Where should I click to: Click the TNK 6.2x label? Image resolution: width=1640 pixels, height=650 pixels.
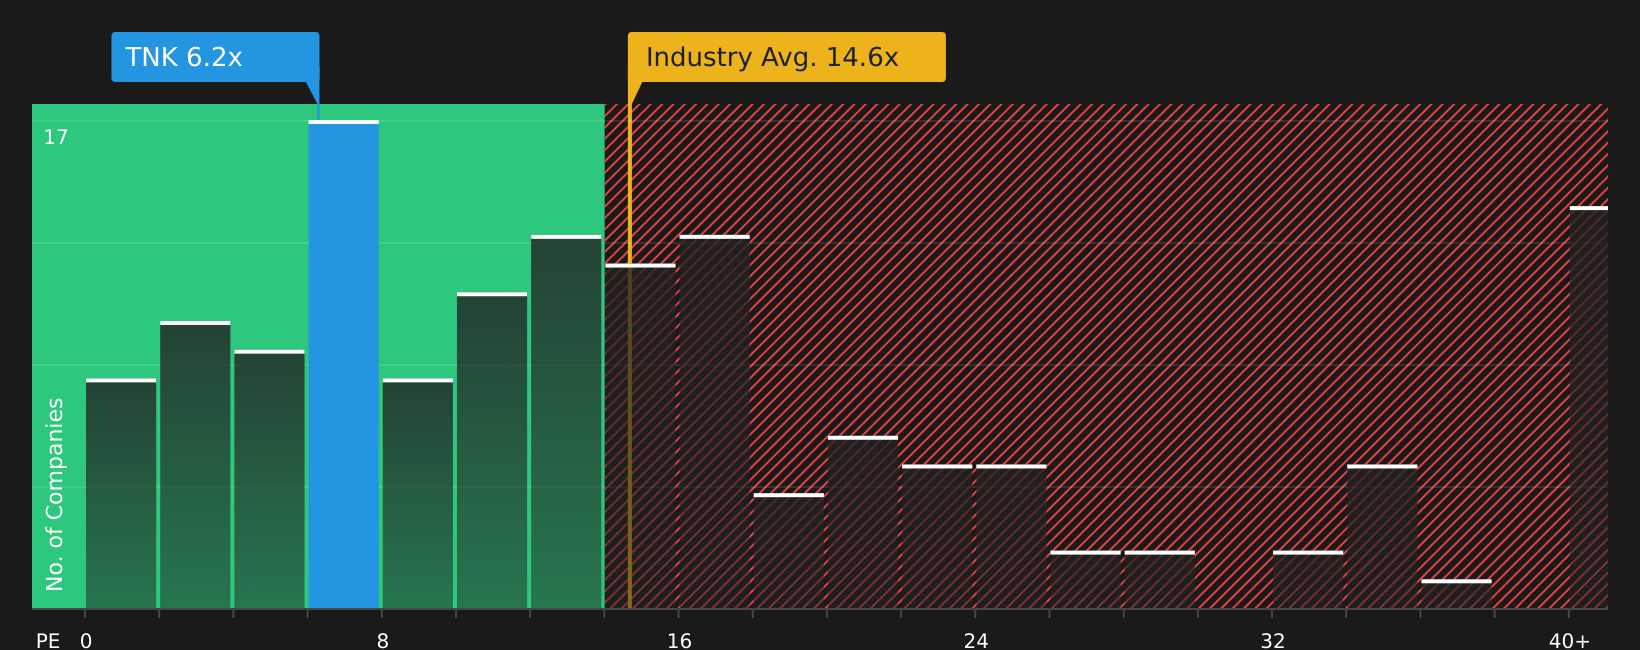pyautogui.click(x=215, y=57)
